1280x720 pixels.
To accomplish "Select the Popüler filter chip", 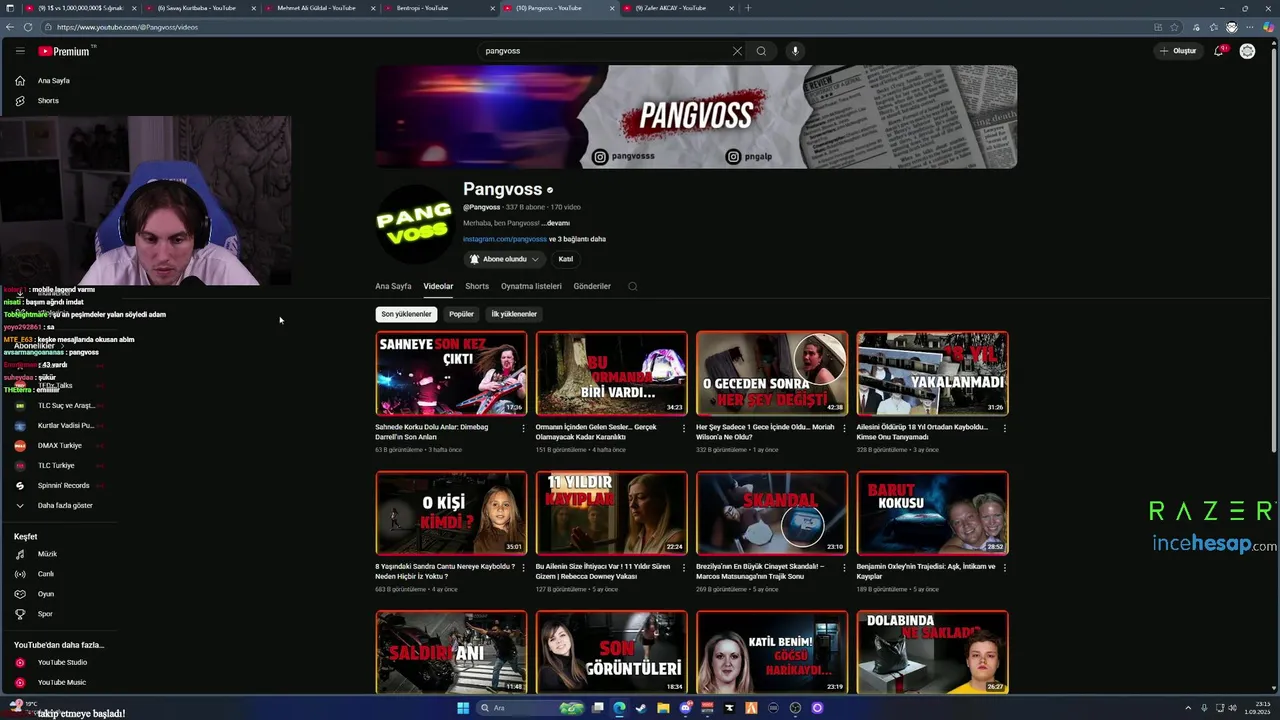I will 461,314.
